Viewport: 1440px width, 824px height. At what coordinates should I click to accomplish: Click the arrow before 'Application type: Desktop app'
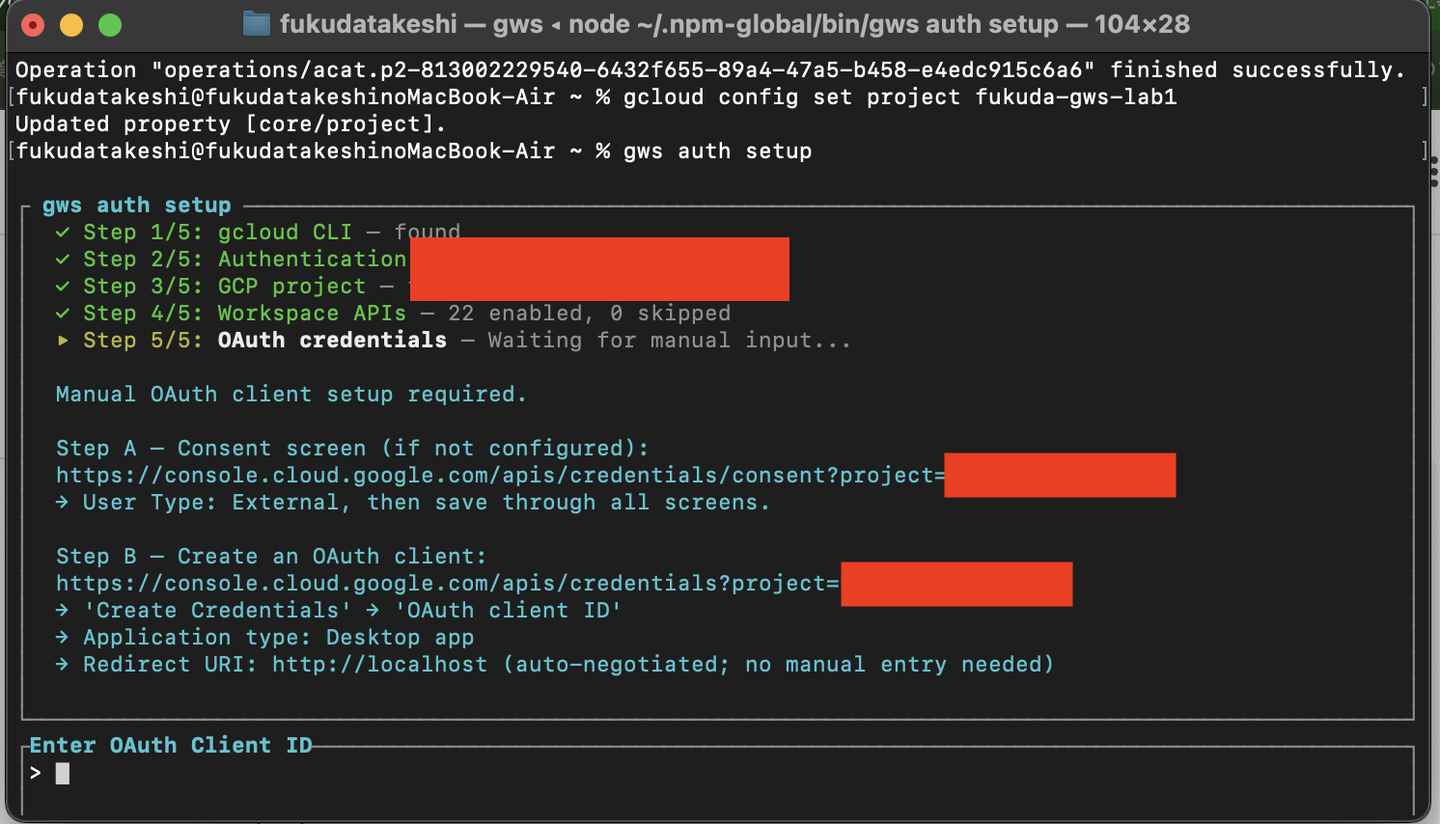point(63,637)
